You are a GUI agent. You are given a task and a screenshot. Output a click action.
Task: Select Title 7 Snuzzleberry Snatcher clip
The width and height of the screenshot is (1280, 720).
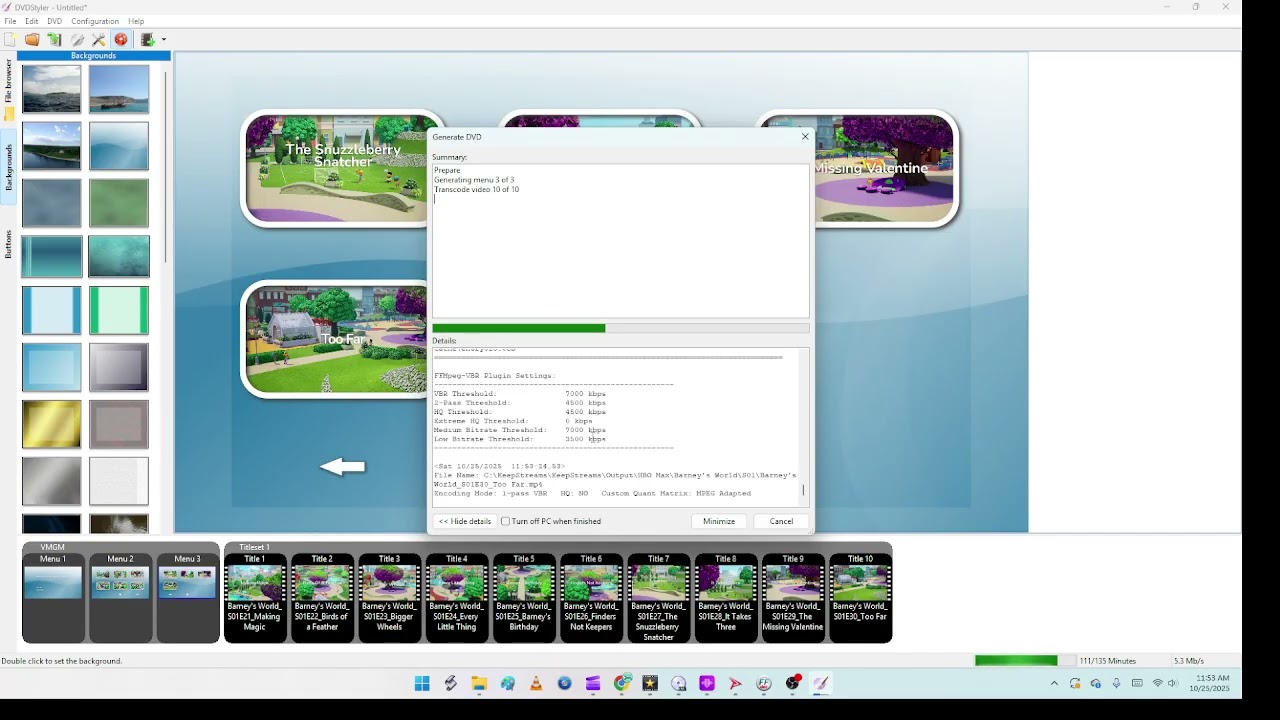[x=659, y=597]
